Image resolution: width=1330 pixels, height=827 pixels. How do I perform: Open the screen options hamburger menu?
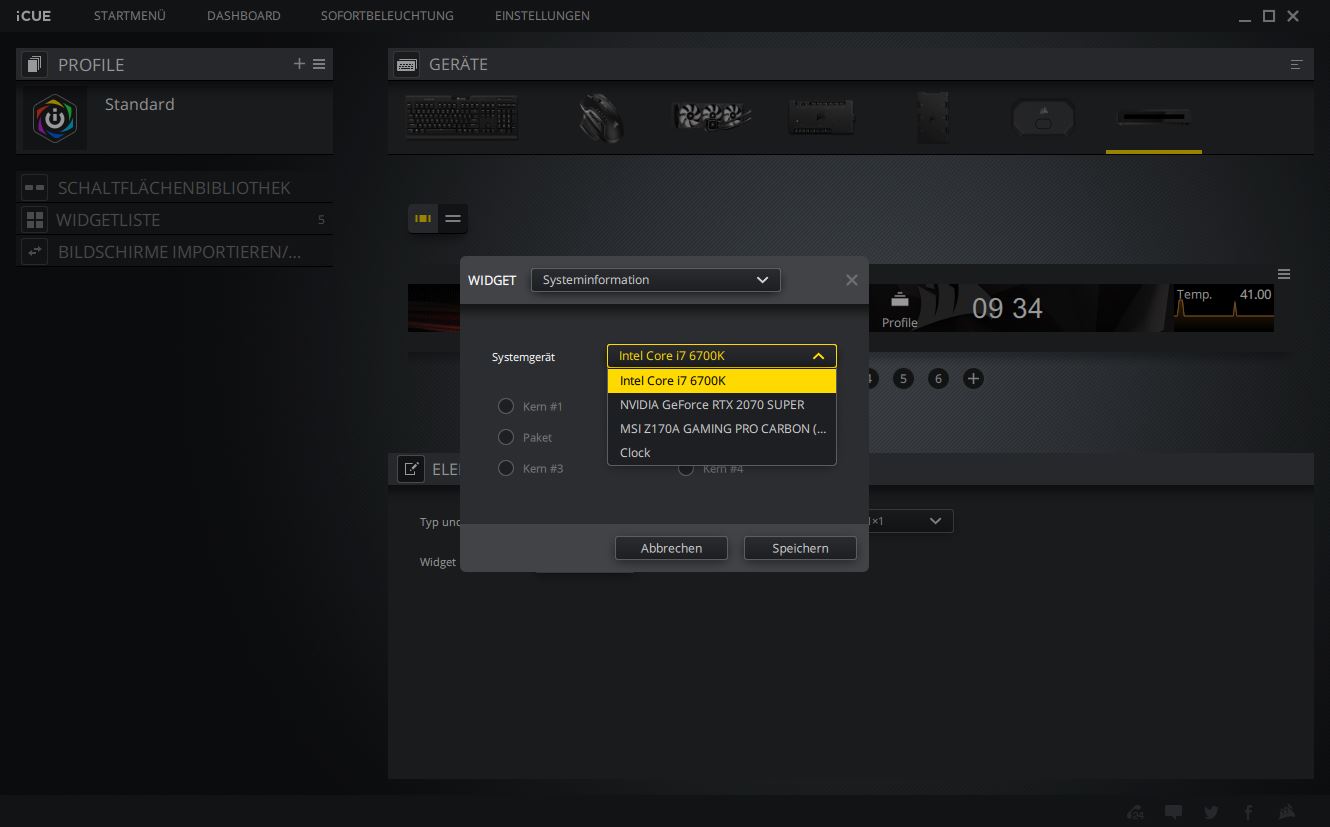[x=1284, y=274]
